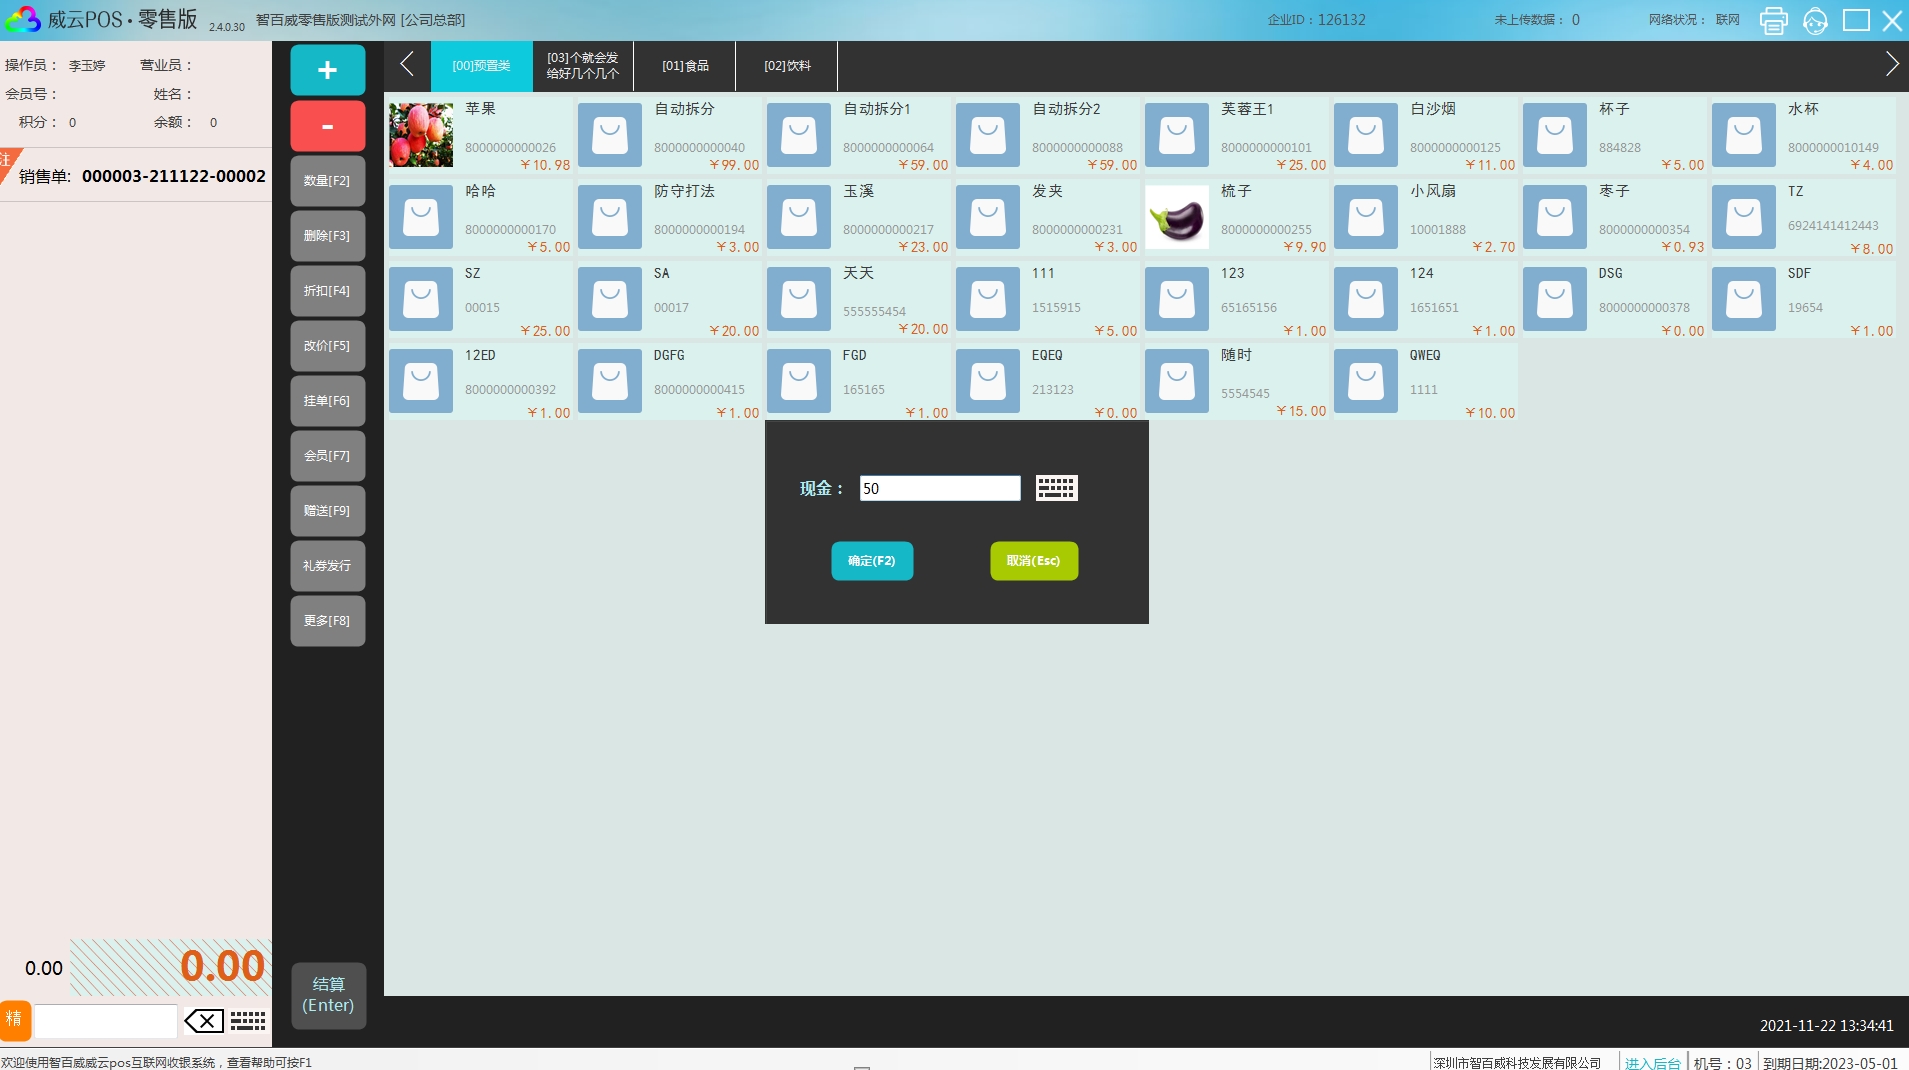The width and height of the screenshot is (1909, 1070).
Task: Expand the 更多[F8] more options button
Action: pyautogui.click(x=327, y=621)
